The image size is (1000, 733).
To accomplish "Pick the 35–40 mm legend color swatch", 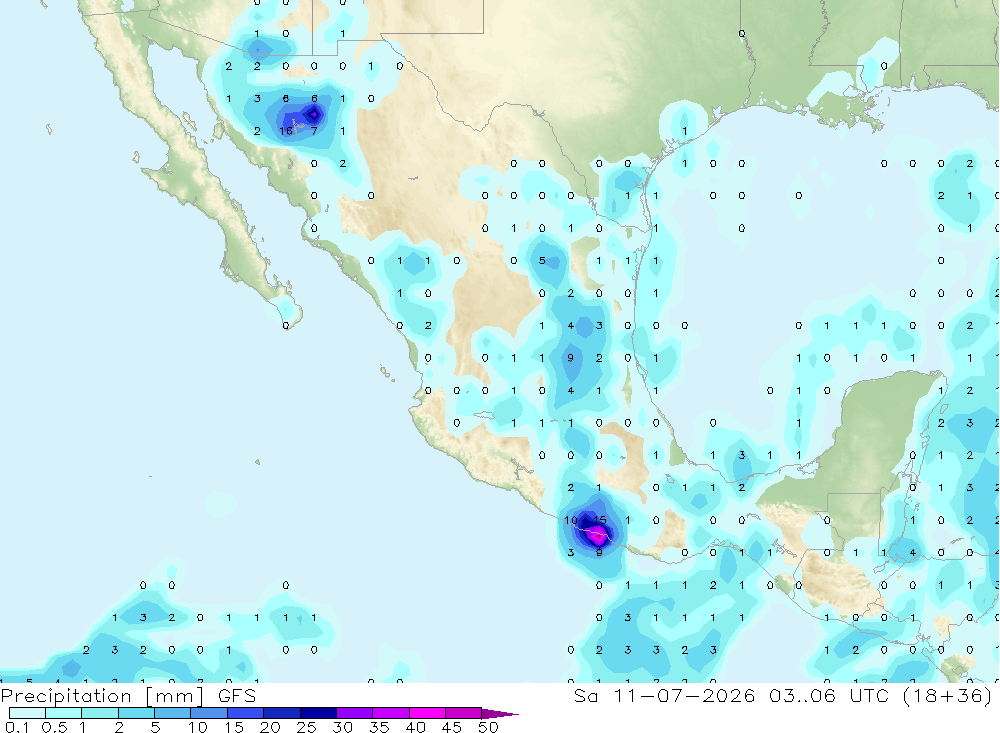I will coord(390,713).
